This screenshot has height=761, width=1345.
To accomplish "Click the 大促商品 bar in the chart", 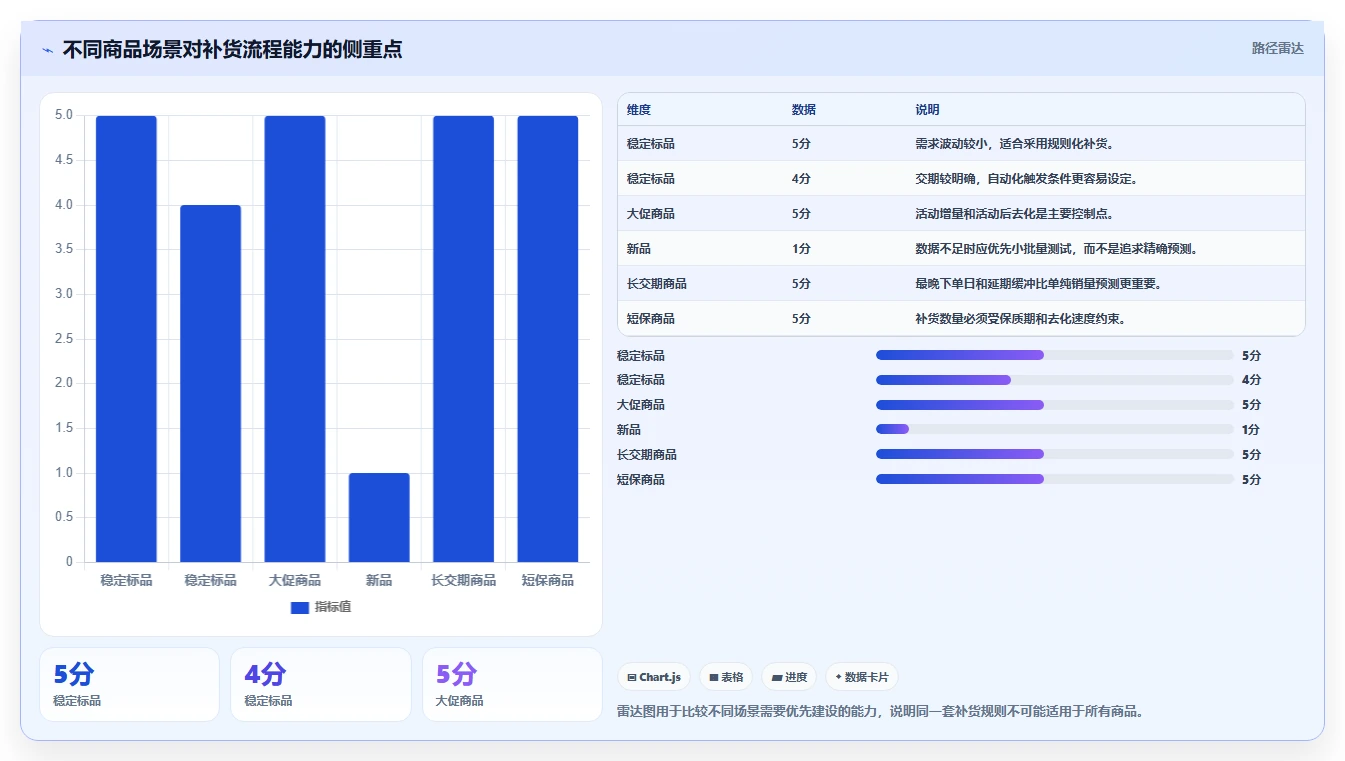I will click(295, 339).
